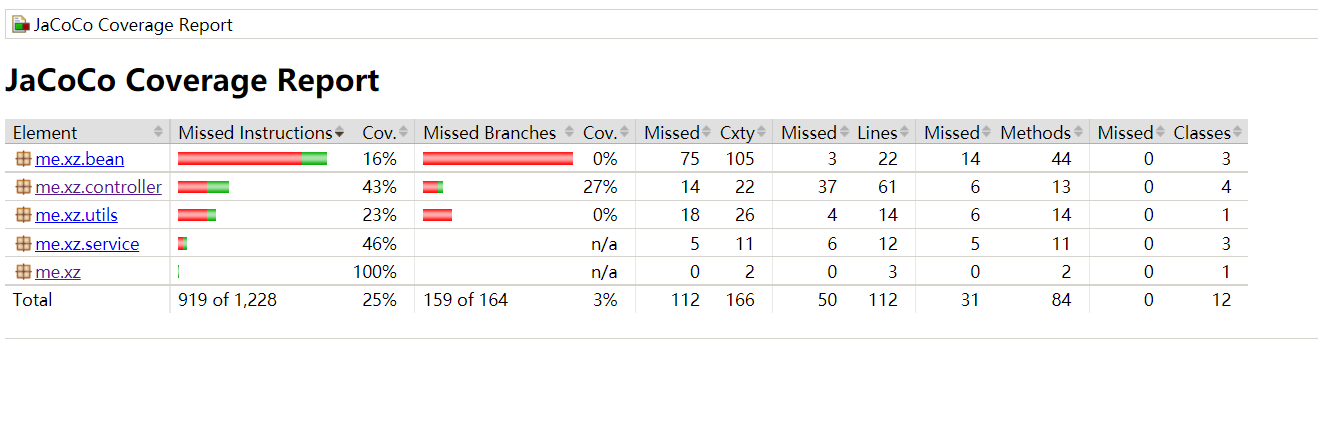Viewport: 1318px width, 429px height.
Task: Click package icon beside me.xz.service
Action: tap(23, 244)
